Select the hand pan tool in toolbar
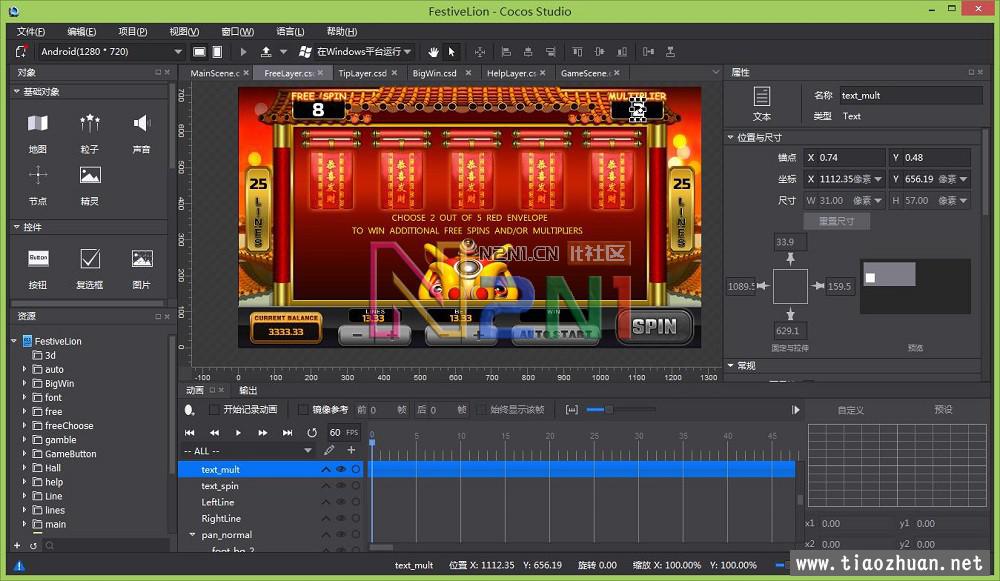This screenshot has width=1000, height=581. point(433,52)
